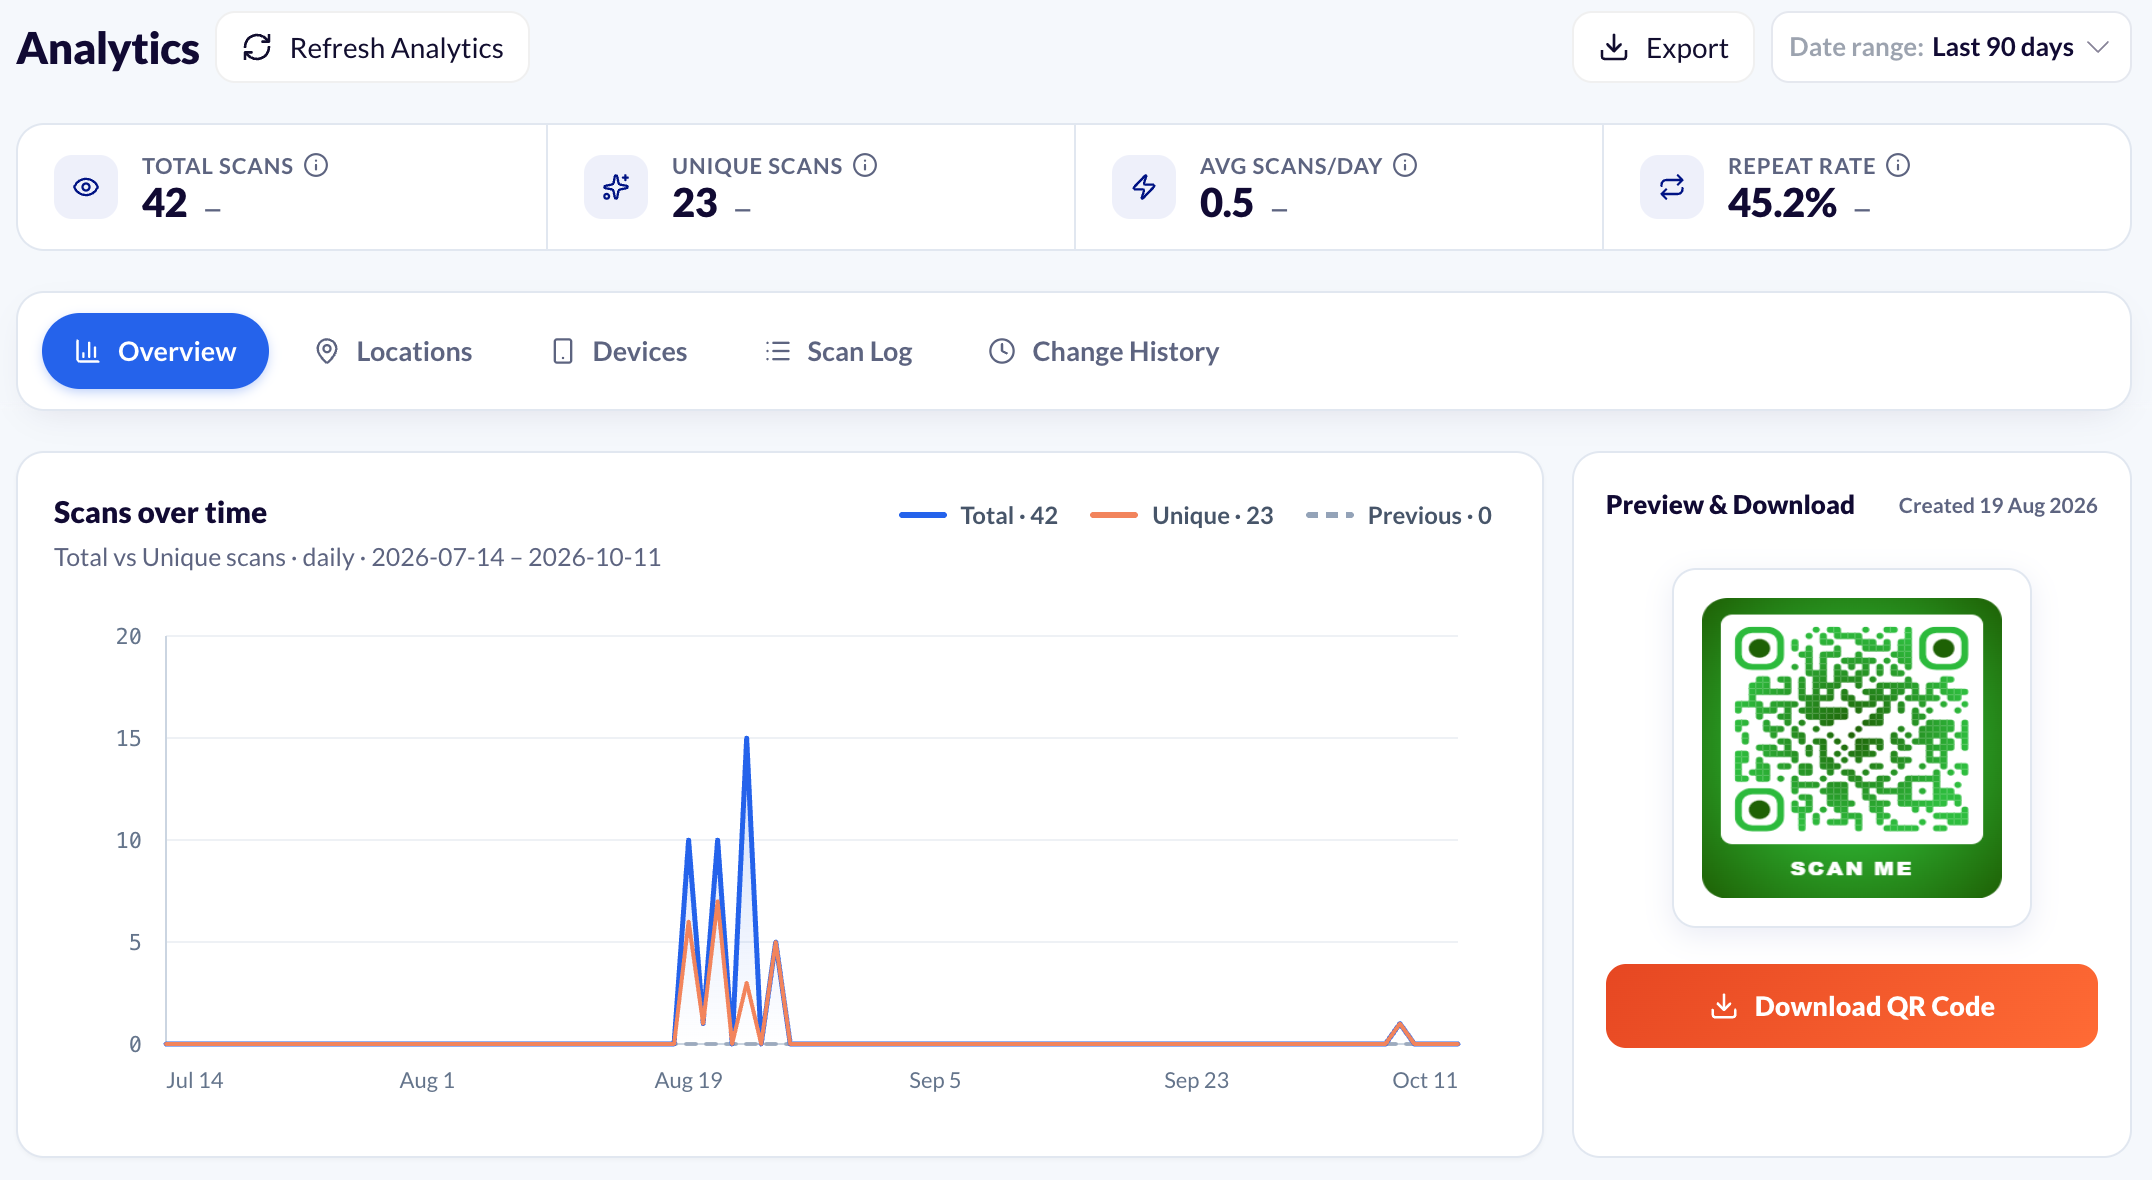This screenshot has width=2152, height=1180.
Task: Click the info icon beside Repeat Rate
Action: (x=1898, y=165)
